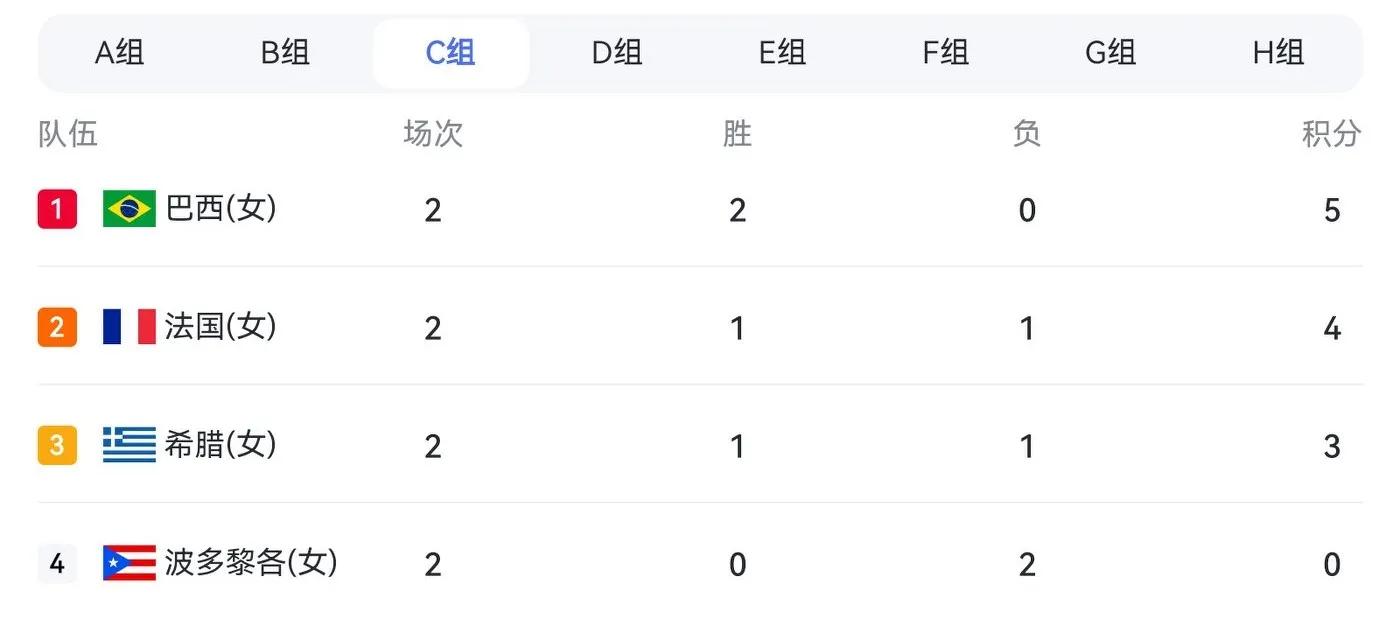Viewport: 1400px width, 618px height.
Task: Click the Puerto Rico flag icon
Action: (x=129, y=563)
